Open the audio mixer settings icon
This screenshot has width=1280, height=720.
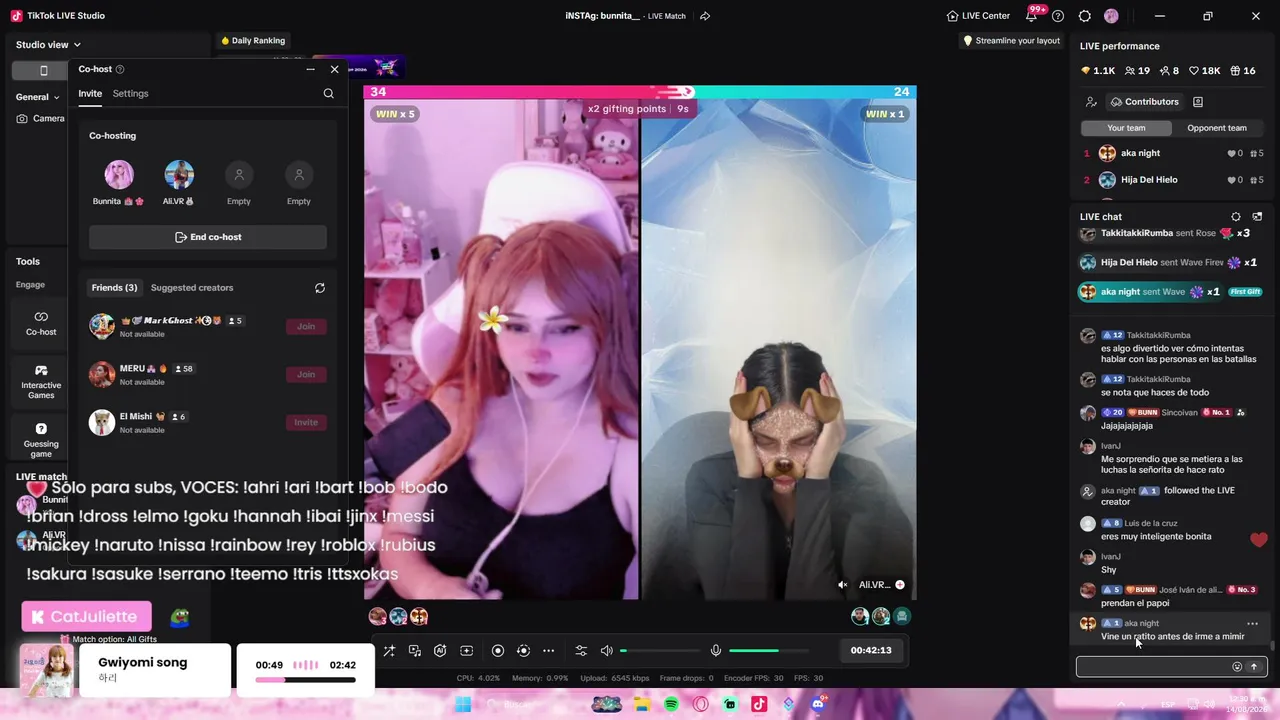pyautogui.click(x=581, y=651)
